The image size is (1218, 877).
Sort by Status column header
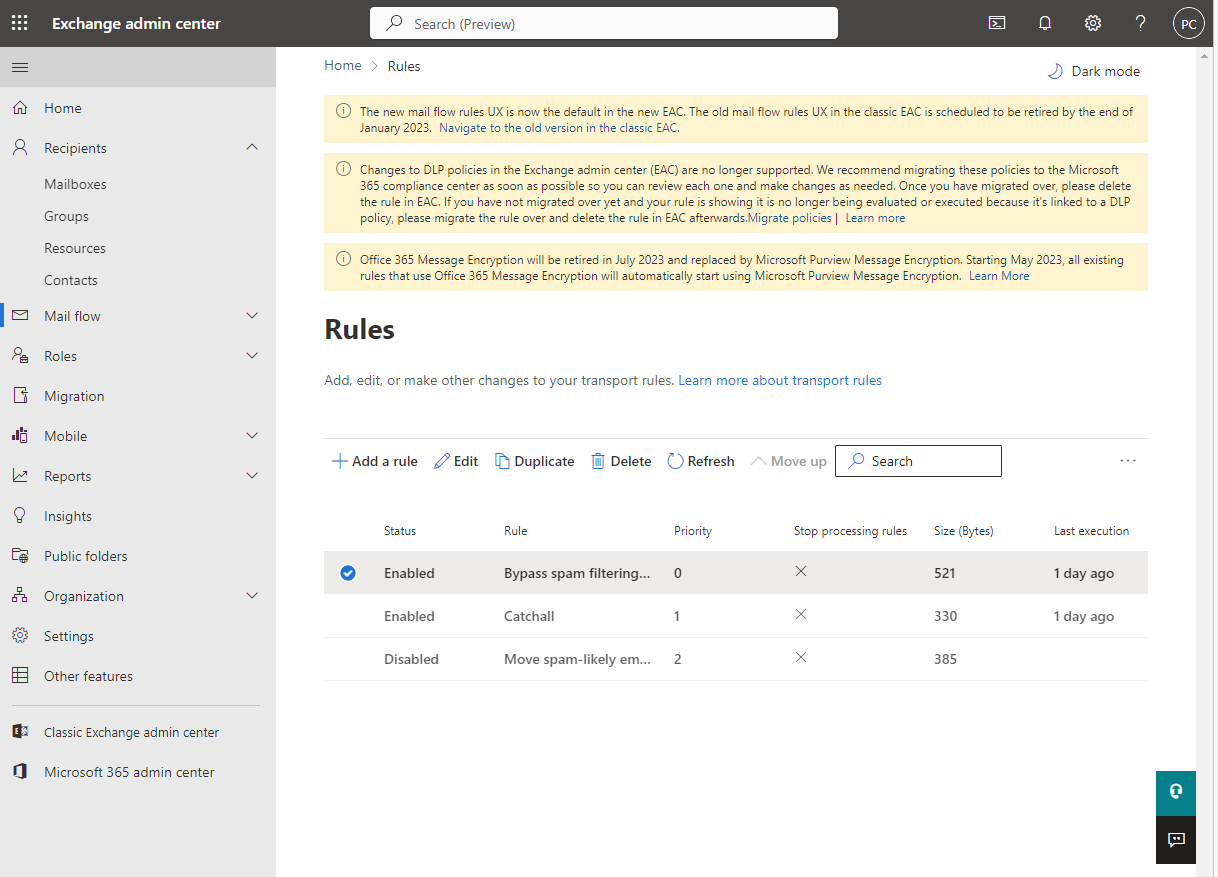tap(400, 531)
